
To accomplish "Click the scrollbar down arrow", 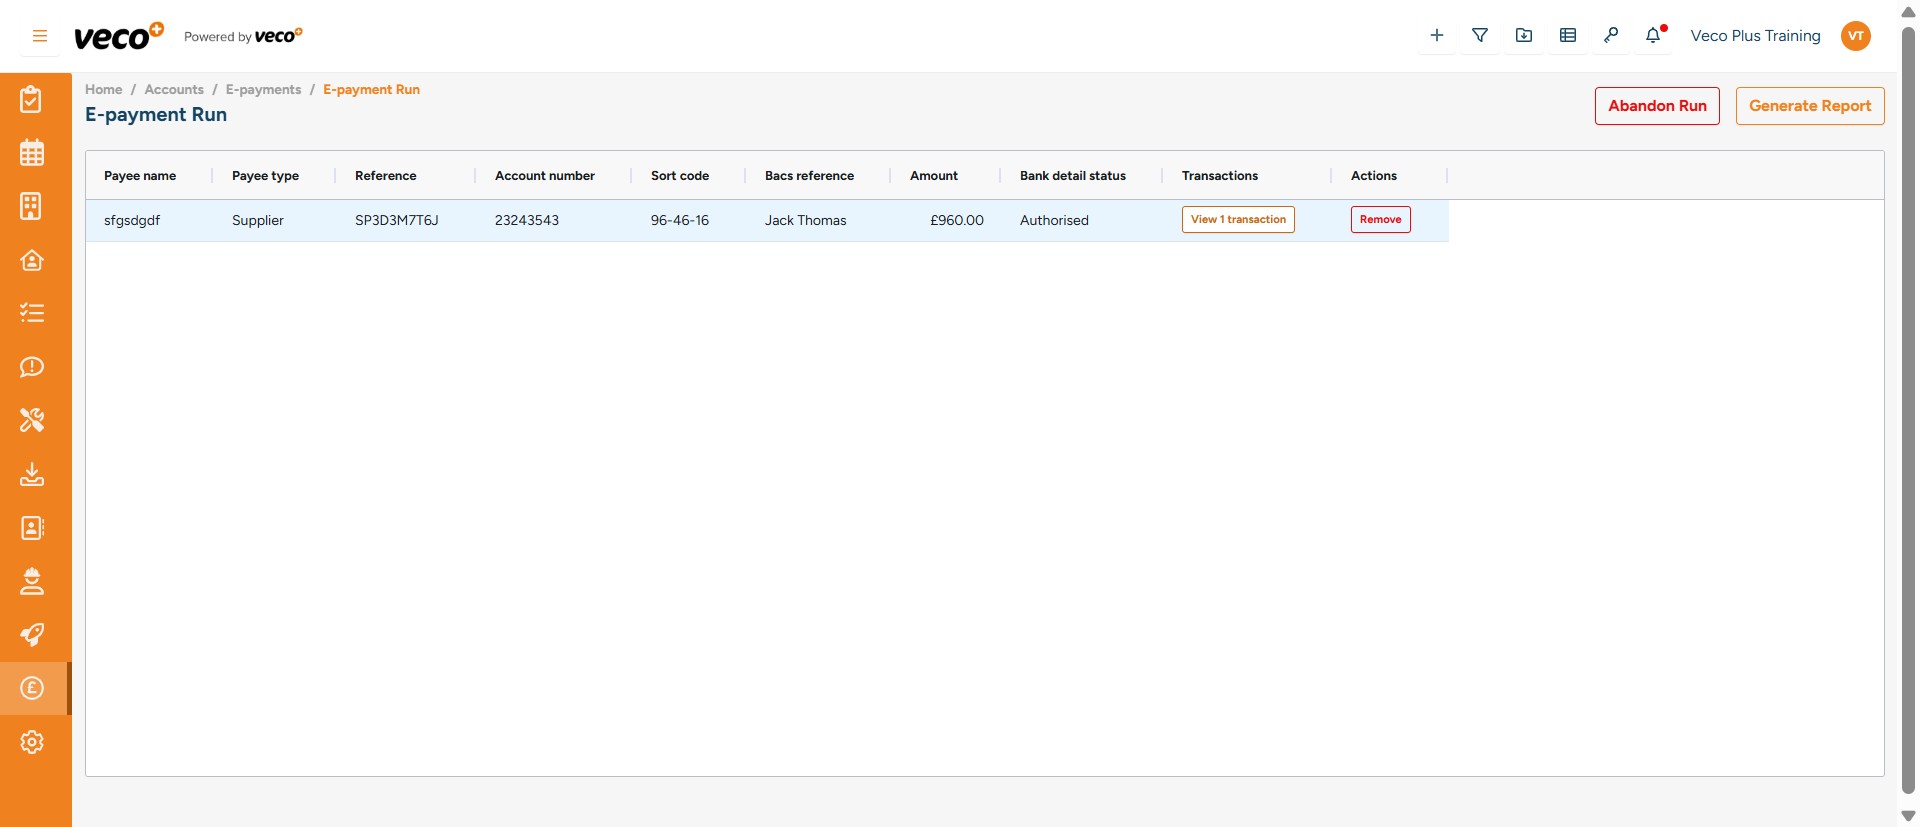I will tap(1907, 816).
